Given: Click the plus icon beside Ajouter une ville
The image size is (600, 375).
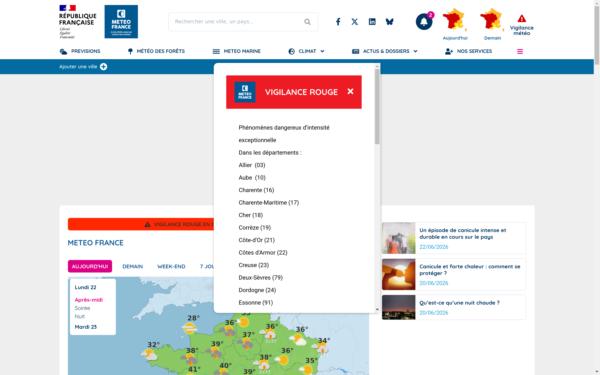Looking at the screenshot, I should [x=103, y=67].
